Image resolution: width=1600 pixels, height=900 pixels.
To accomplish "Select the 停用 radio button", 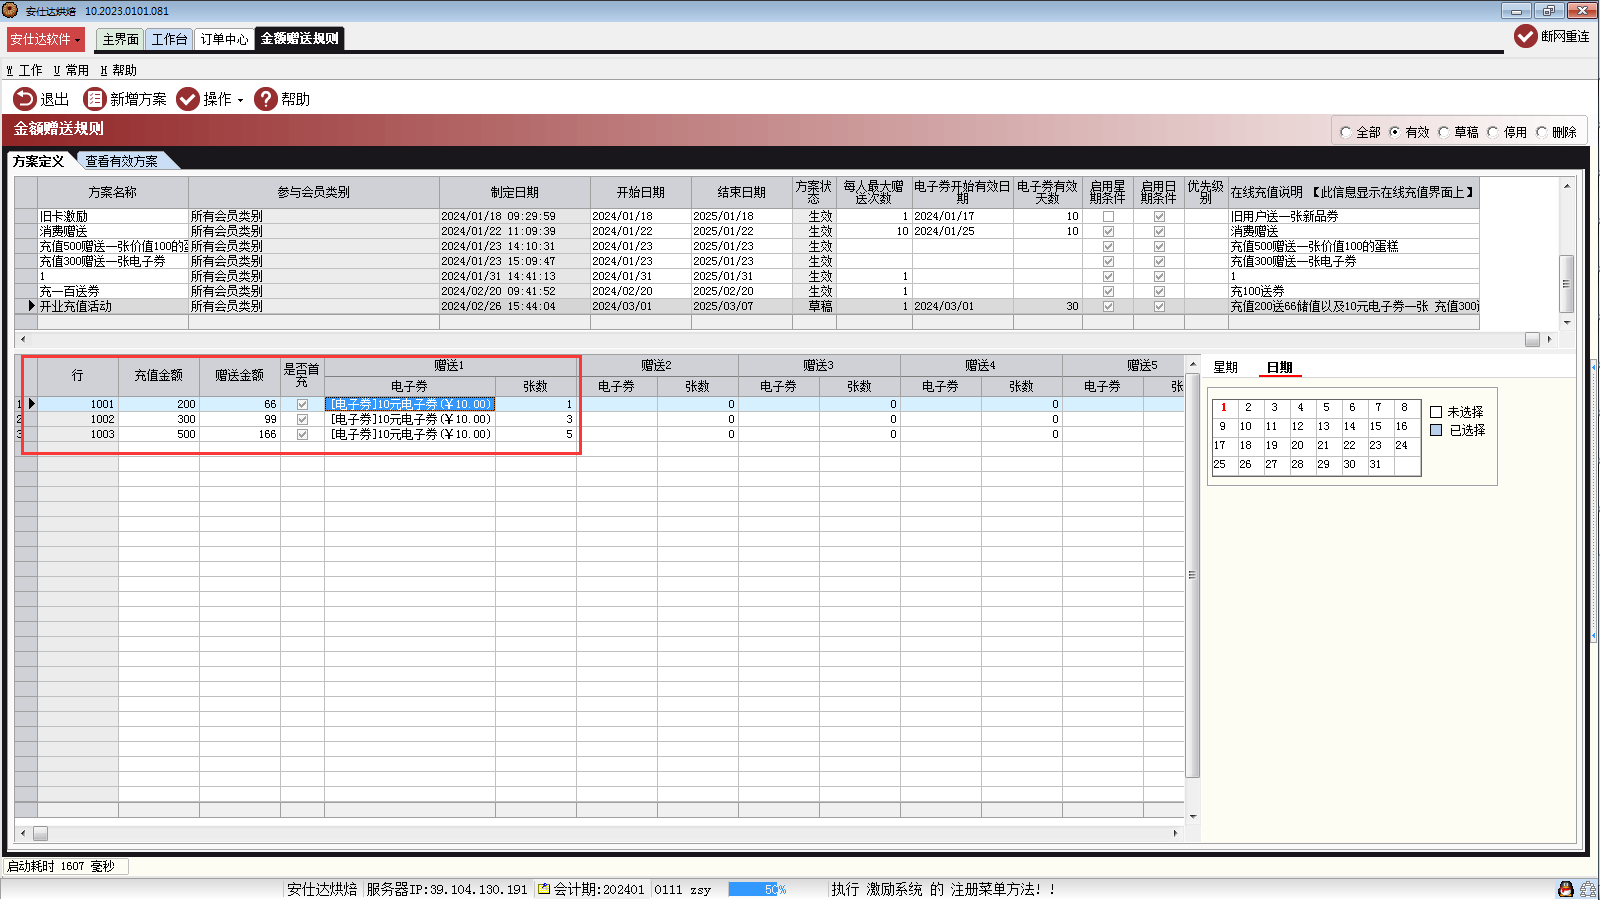I will click(x=1493, y=132).
